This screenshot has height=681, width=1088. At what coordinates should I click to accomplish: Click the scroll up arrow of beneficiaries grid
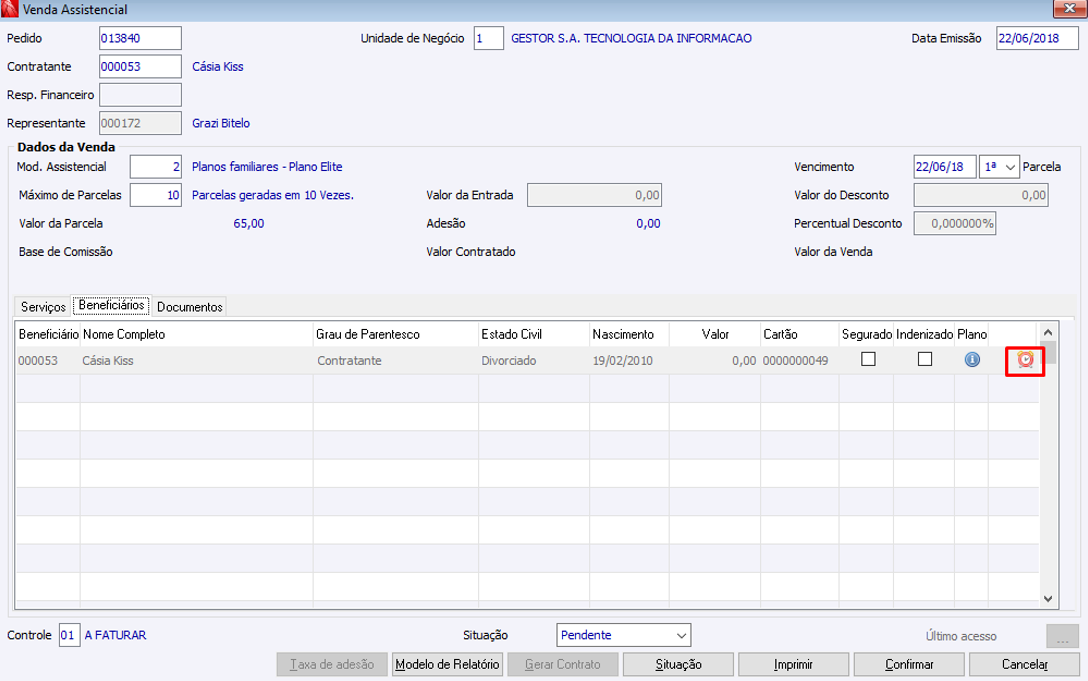pyautogui.click(x=1048, y=333)
